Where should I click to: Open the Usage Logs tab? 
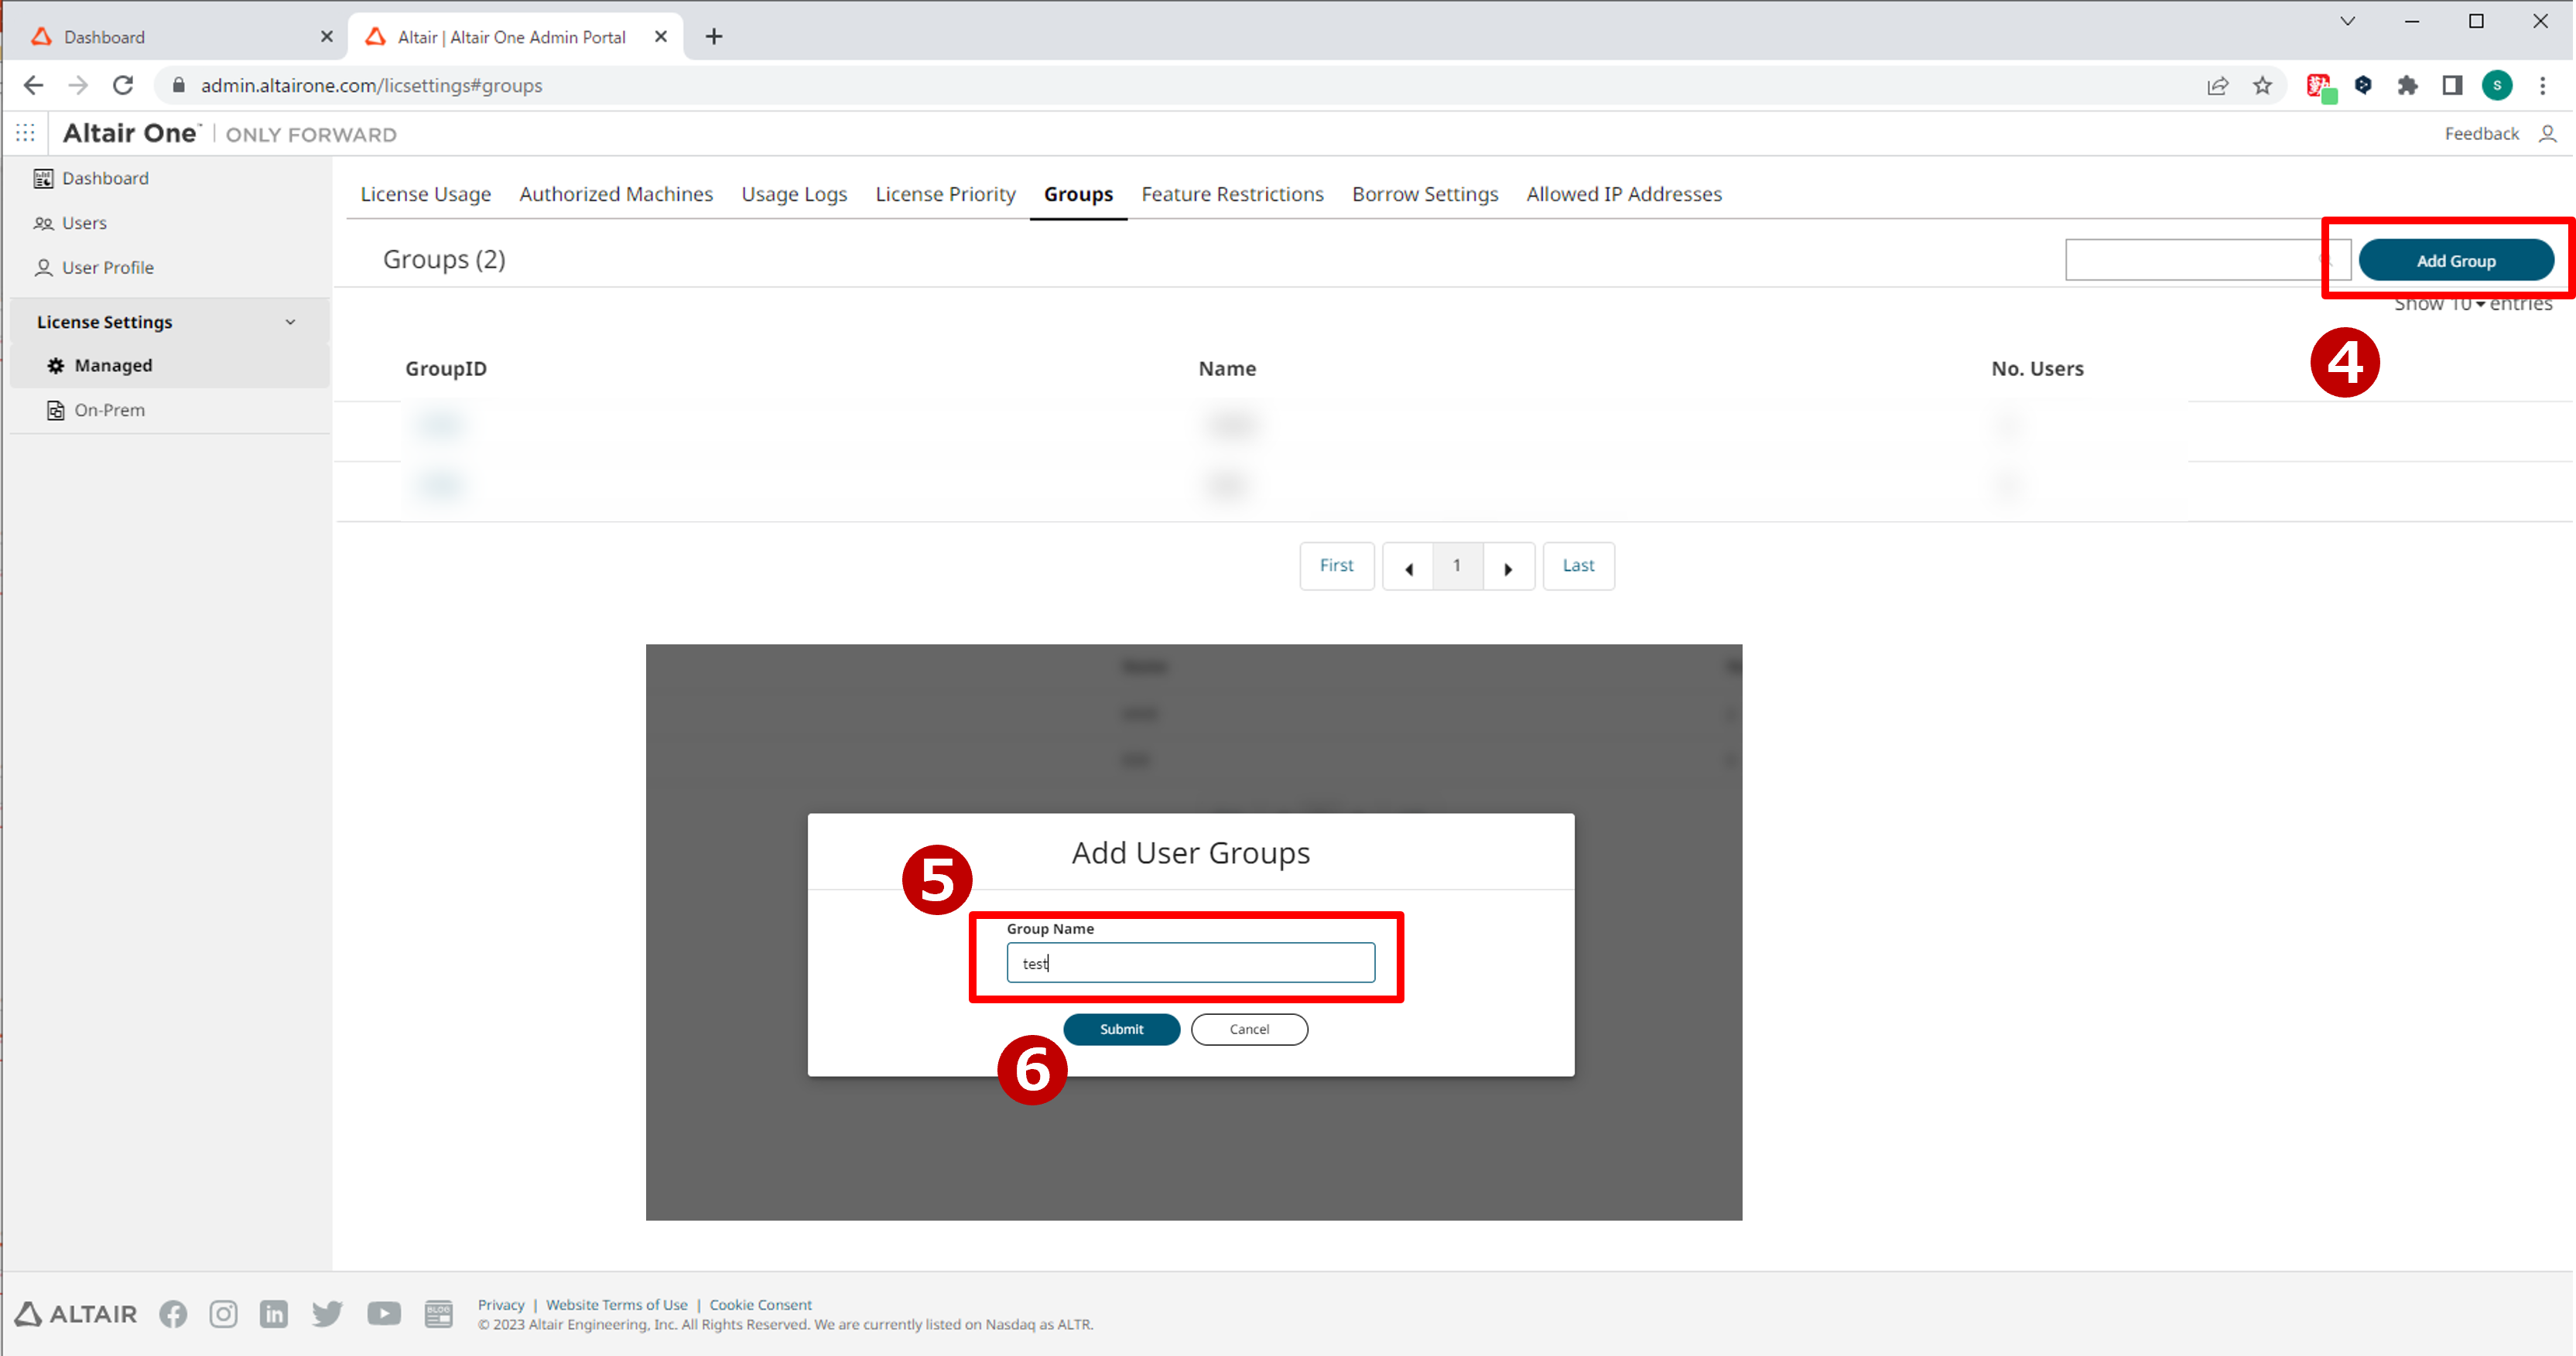[794, 194]
